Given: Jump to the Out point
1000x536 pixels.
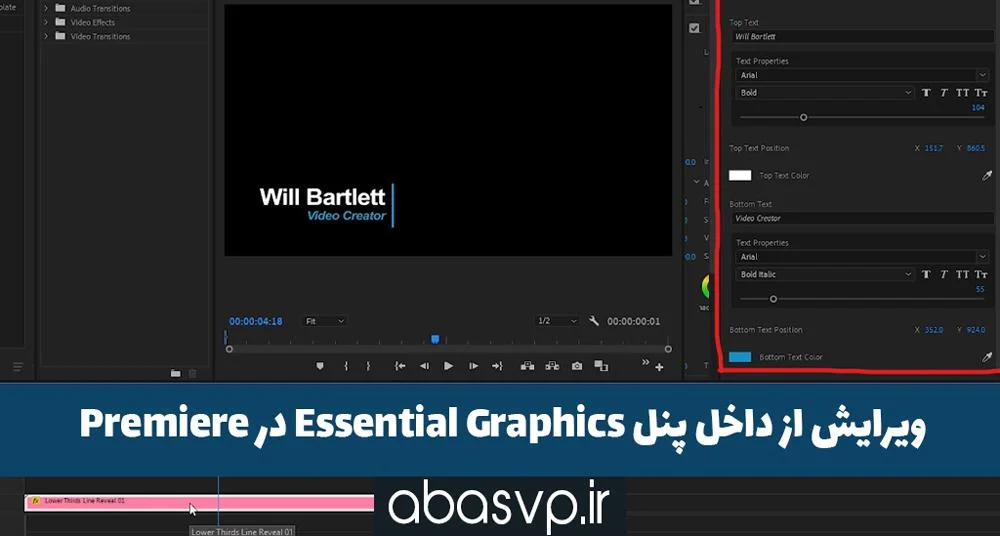Looking at the screenshot, I should pos(497,366).
